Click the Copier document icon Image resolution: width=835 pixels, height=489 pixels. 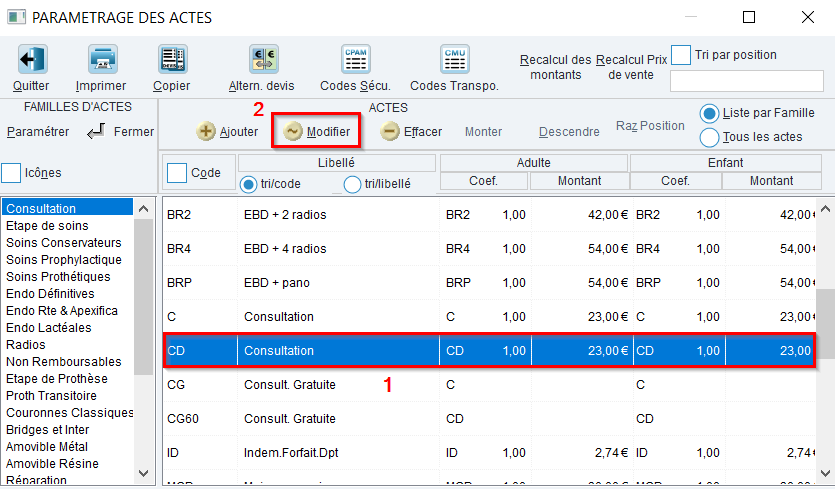pos(173,59)
